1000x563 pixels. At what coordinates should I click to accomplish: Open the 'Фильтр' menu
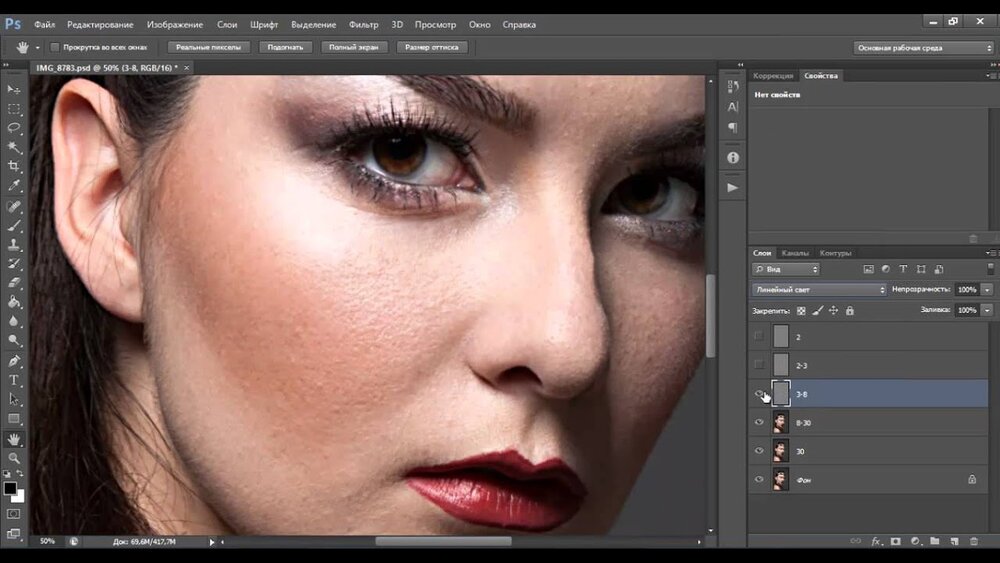pos(364,24)
